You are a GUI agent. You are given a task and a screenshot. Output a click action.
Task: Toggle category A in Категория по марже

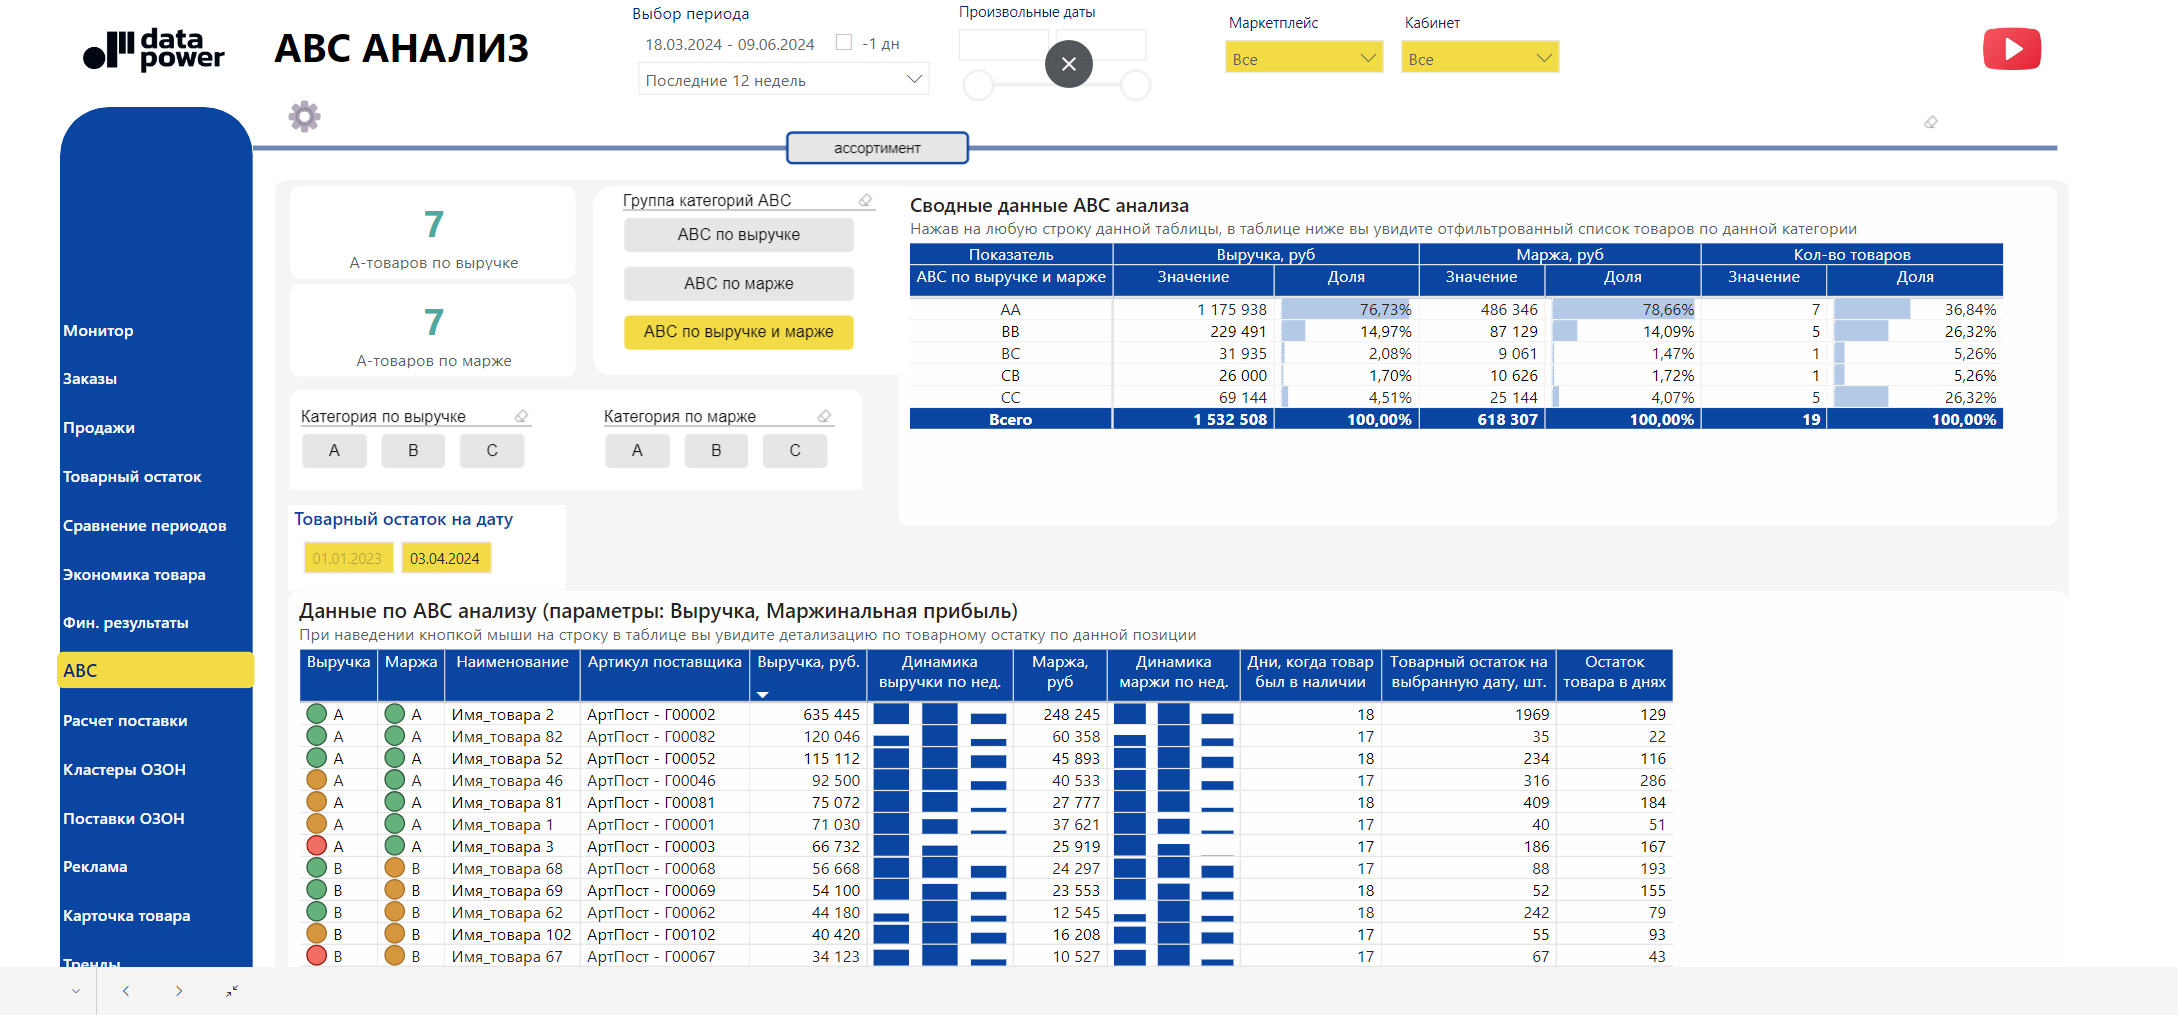pos(637,451)
